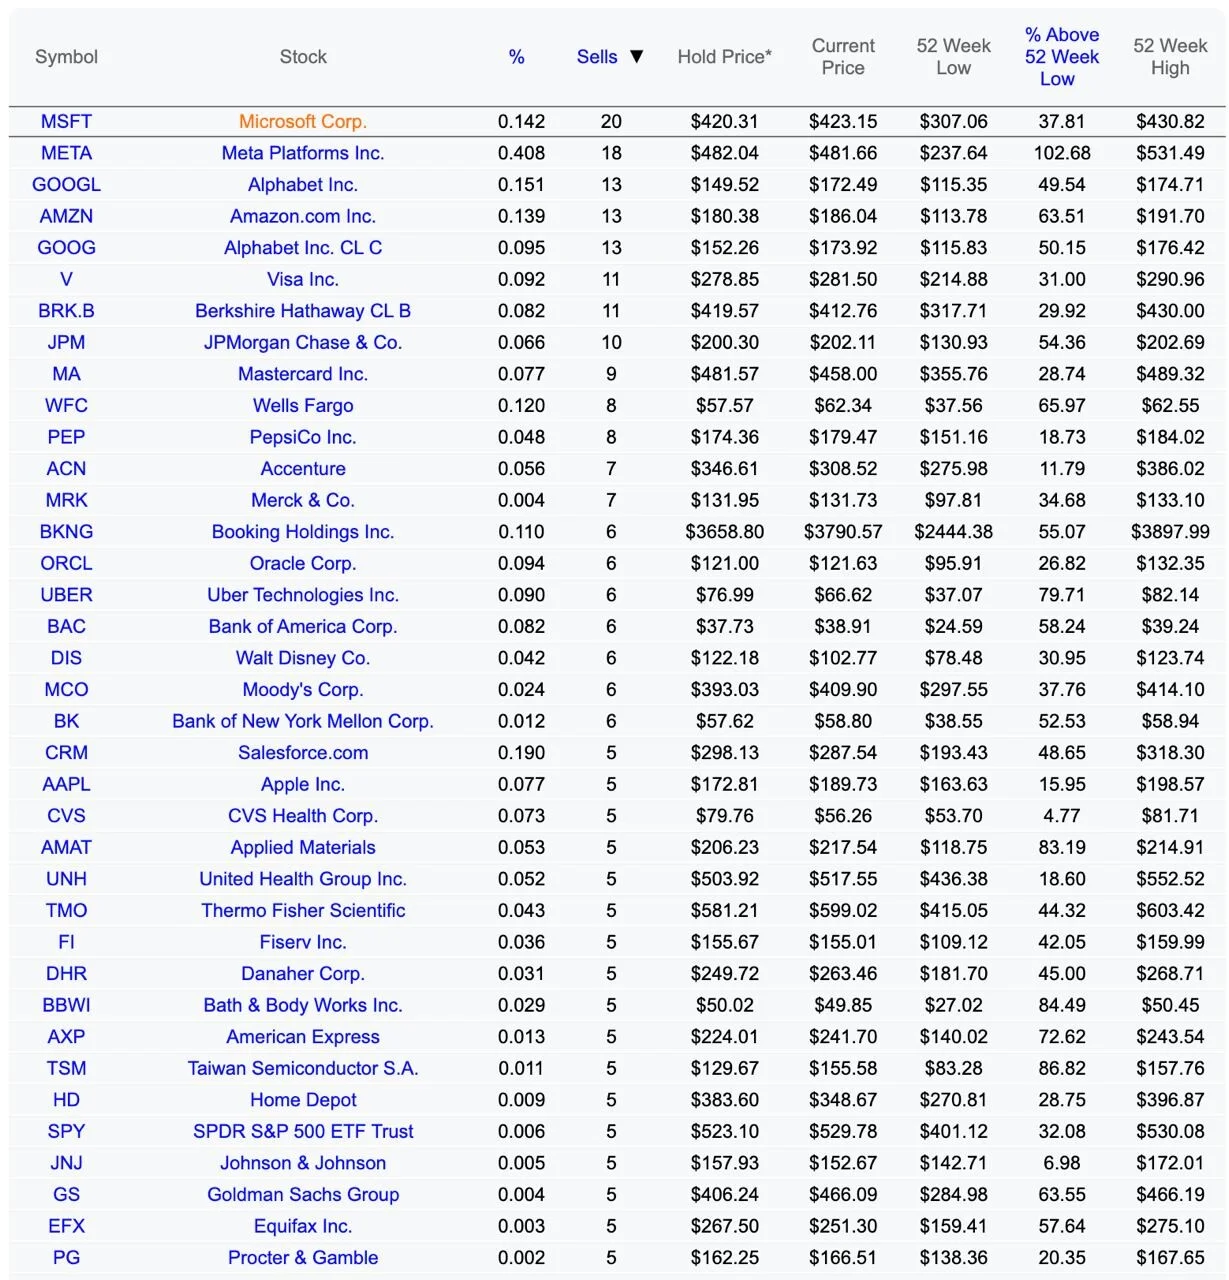Image resolution: width=1229 pixels, height=1280 pixels.
Task: Click the Symbol column header
Action: 66,57
